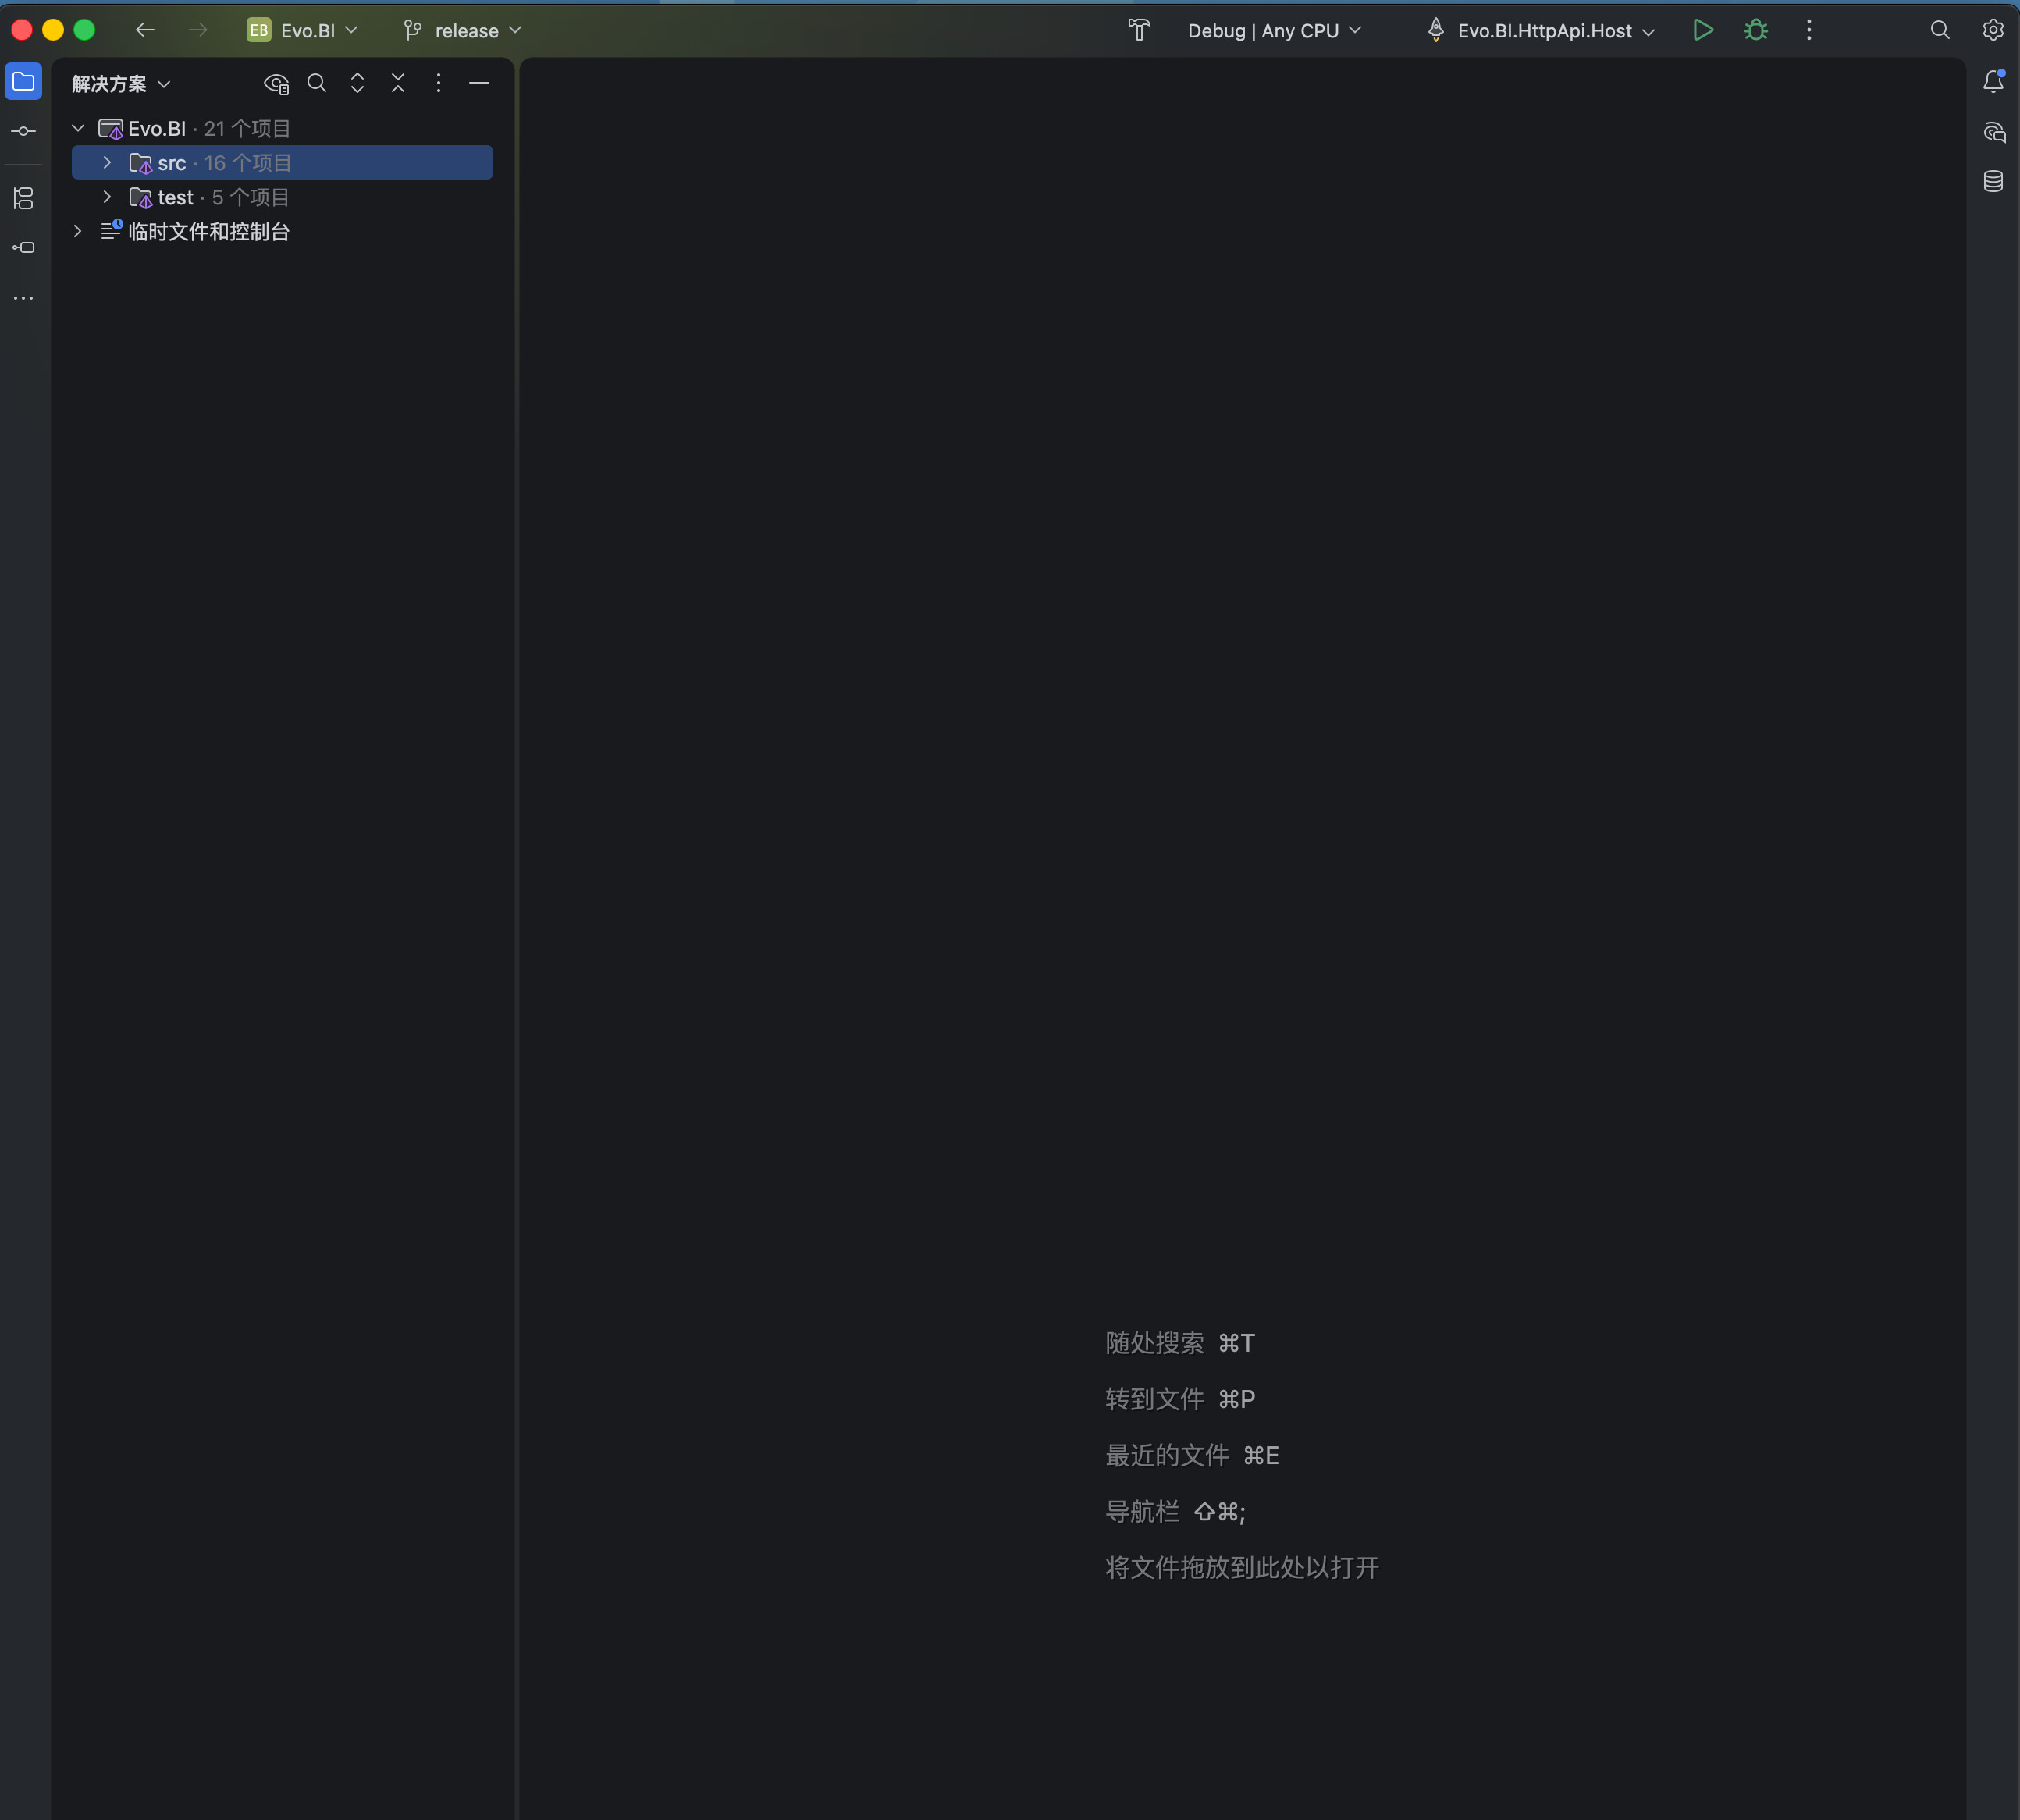Open the release branch dropdown
This screenshot has height=1820, width=2020.
coord(462,30)
